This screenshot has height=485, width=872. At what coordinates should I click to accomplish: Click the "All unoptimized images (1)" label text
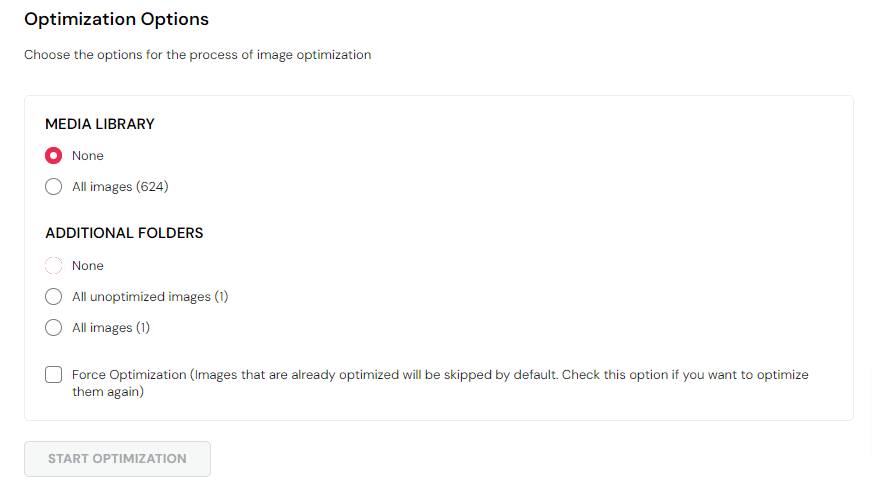click(150, 297)
